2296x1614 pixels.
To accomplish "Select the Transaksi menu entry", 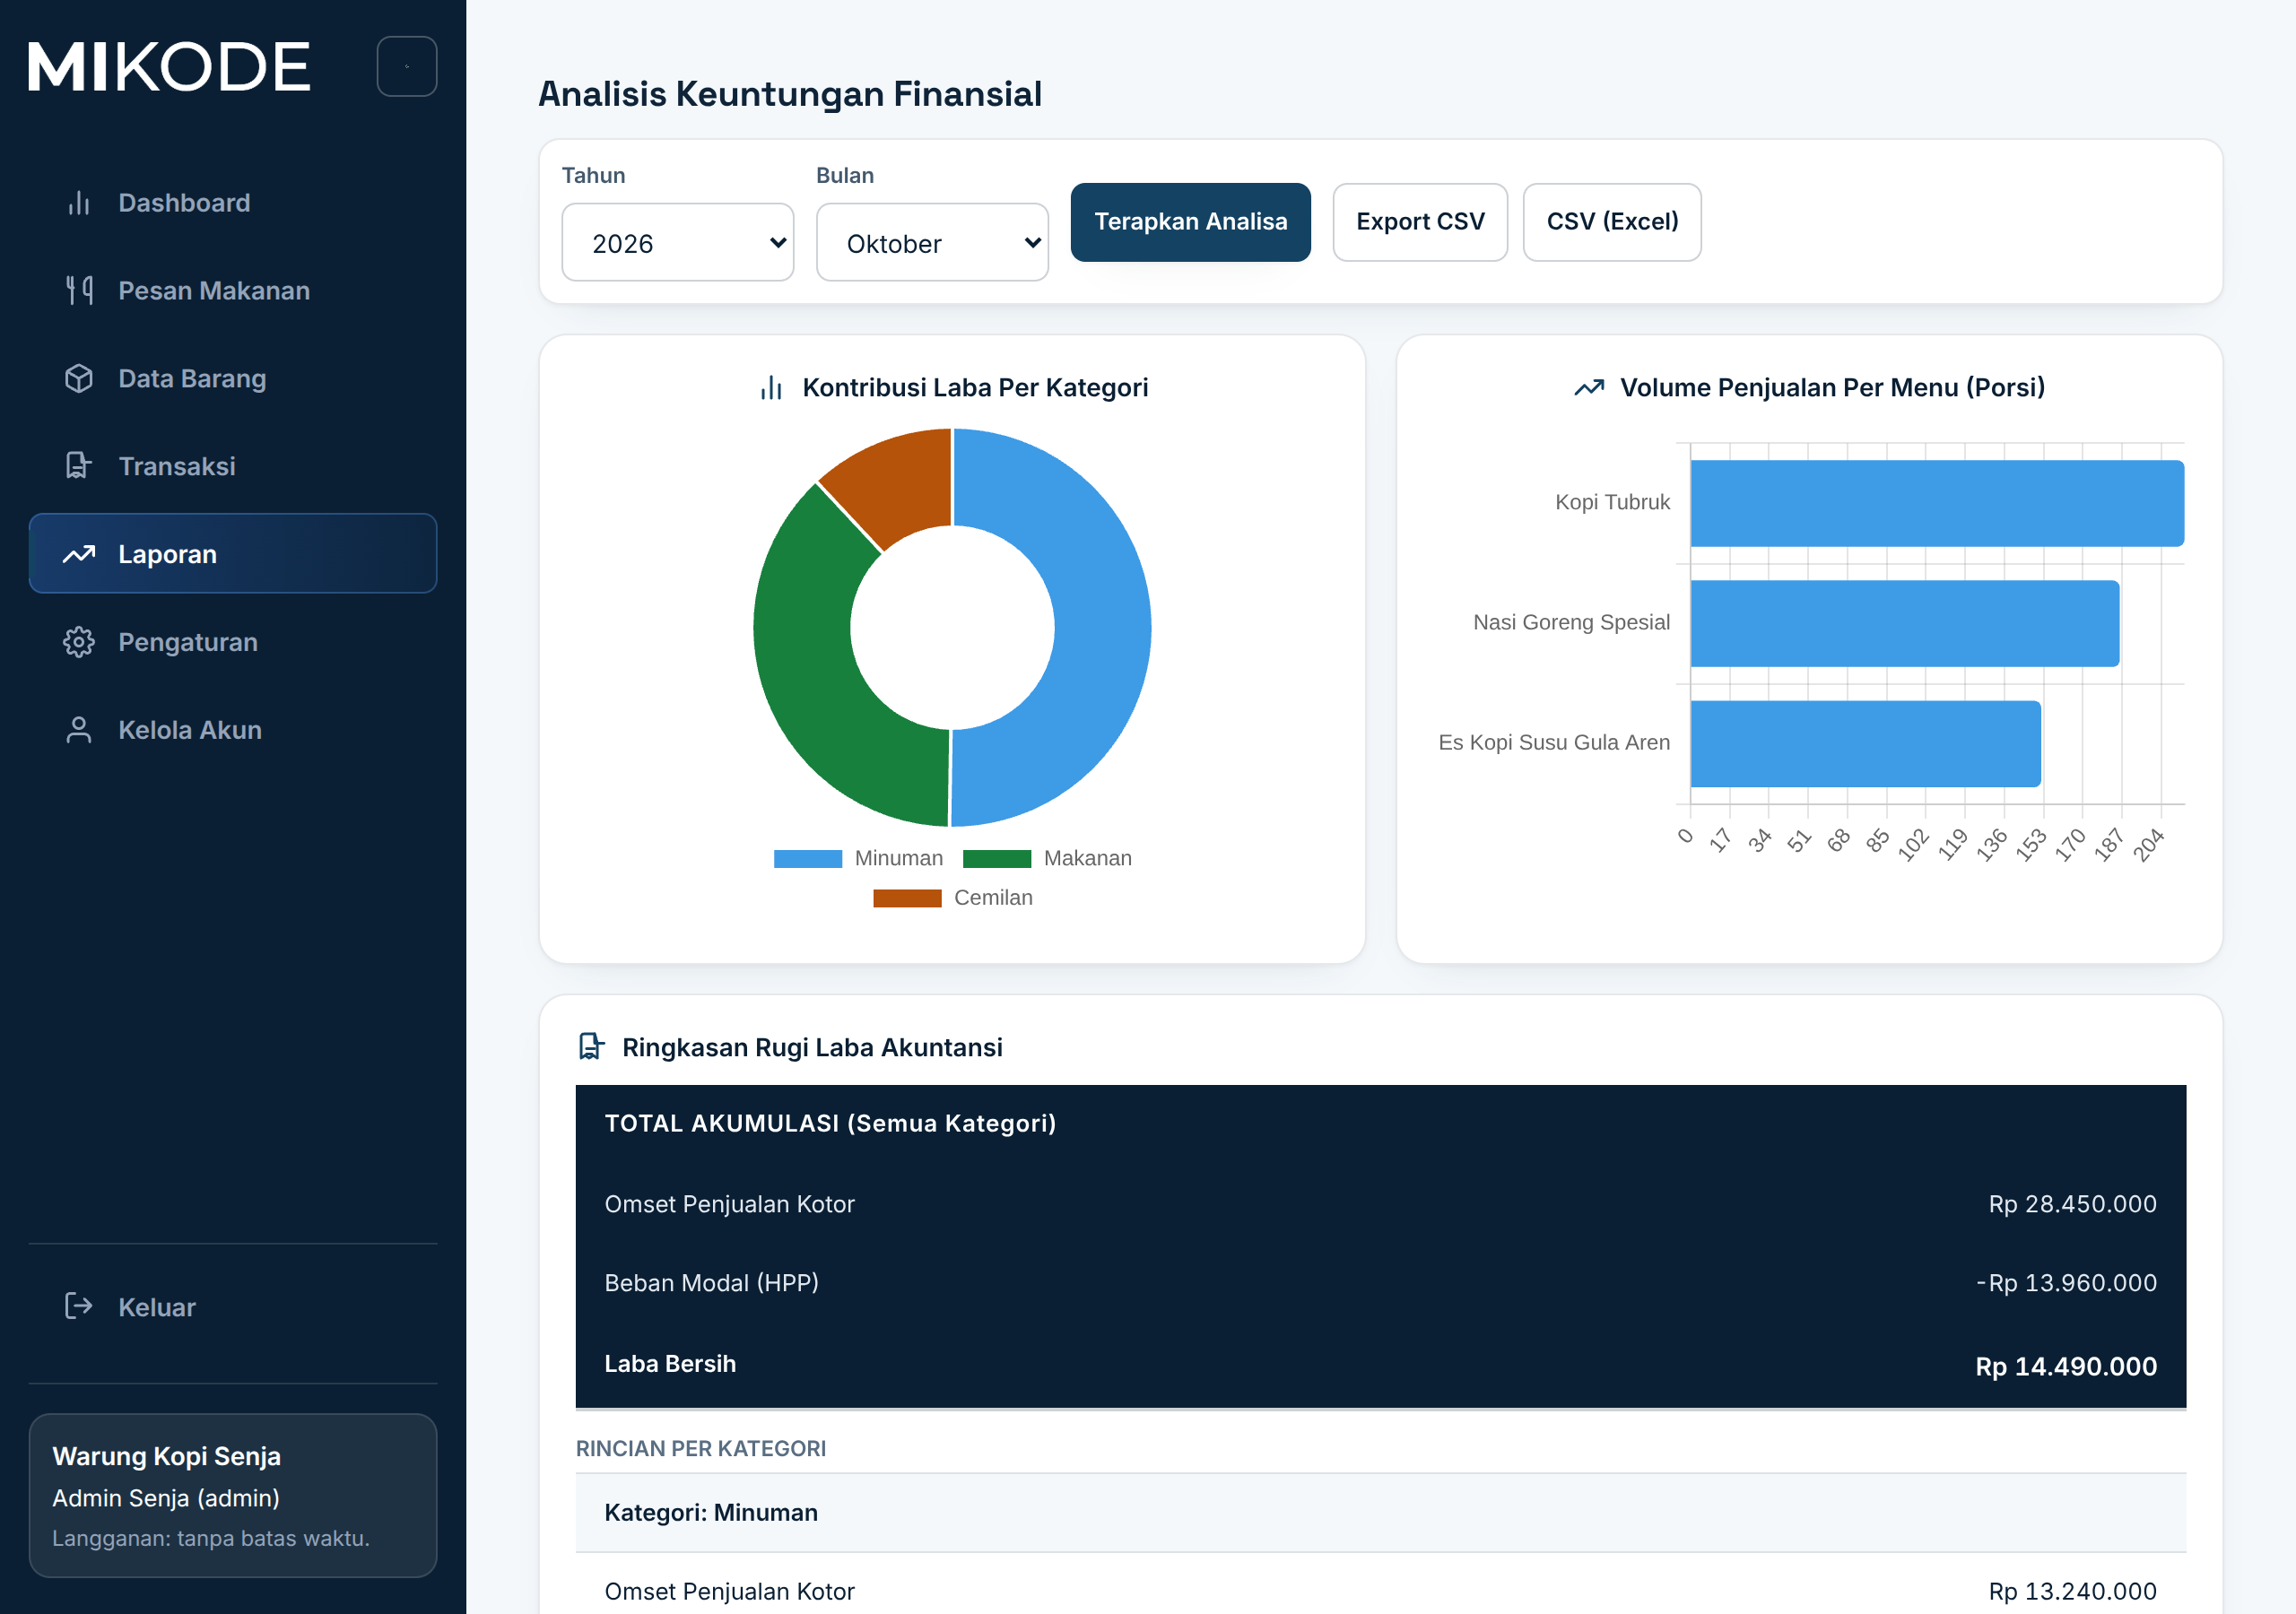I will pyautogui.click(x=233, y=466).
